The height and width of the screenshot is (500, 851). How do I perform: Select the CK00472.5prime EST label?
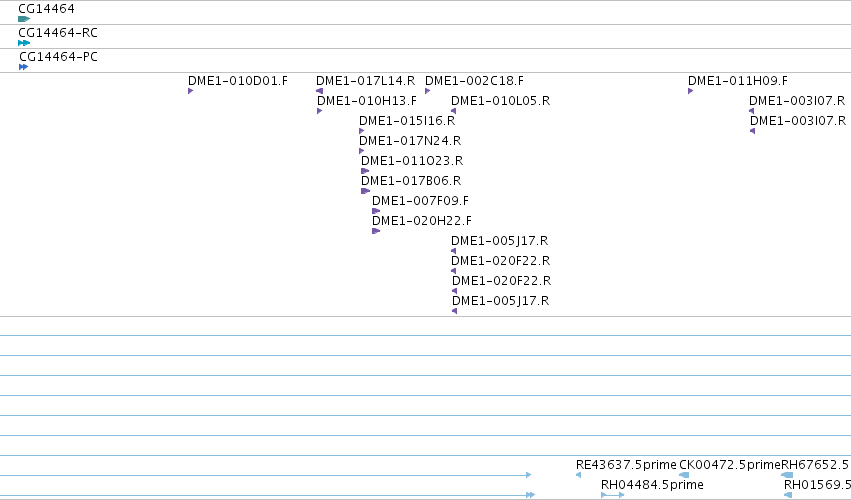click(x=729, y=465)
